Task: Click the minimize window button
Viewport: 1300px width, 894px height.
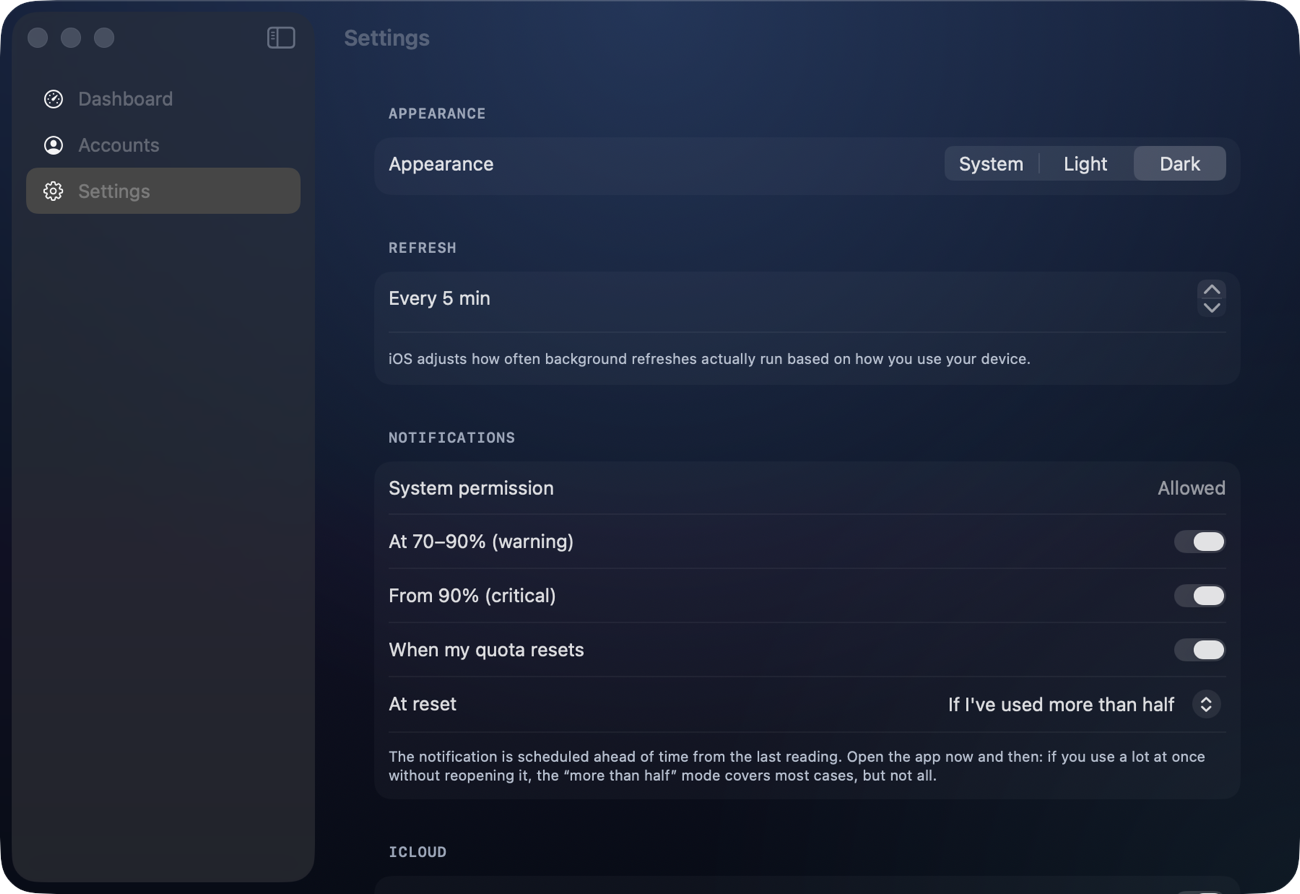Action: pyautogui.click(x=71, y=38)
